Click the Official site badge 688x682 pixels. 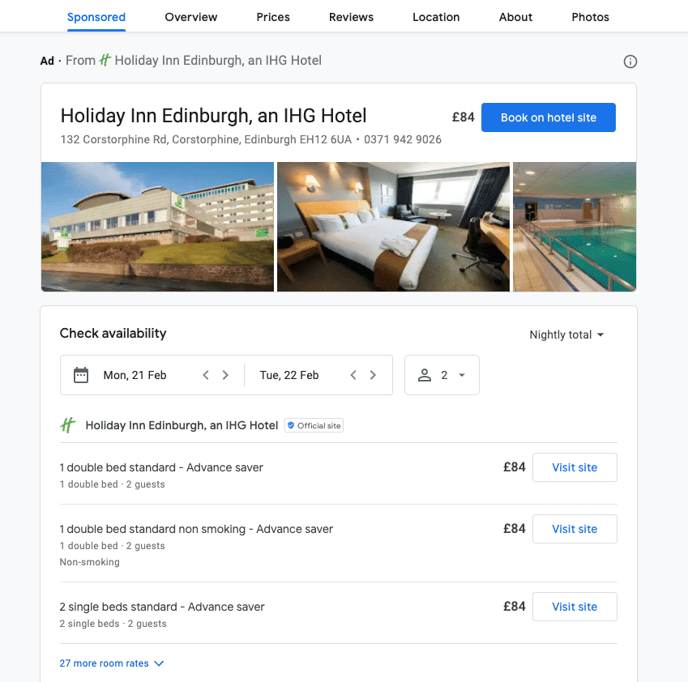point(314,425)
